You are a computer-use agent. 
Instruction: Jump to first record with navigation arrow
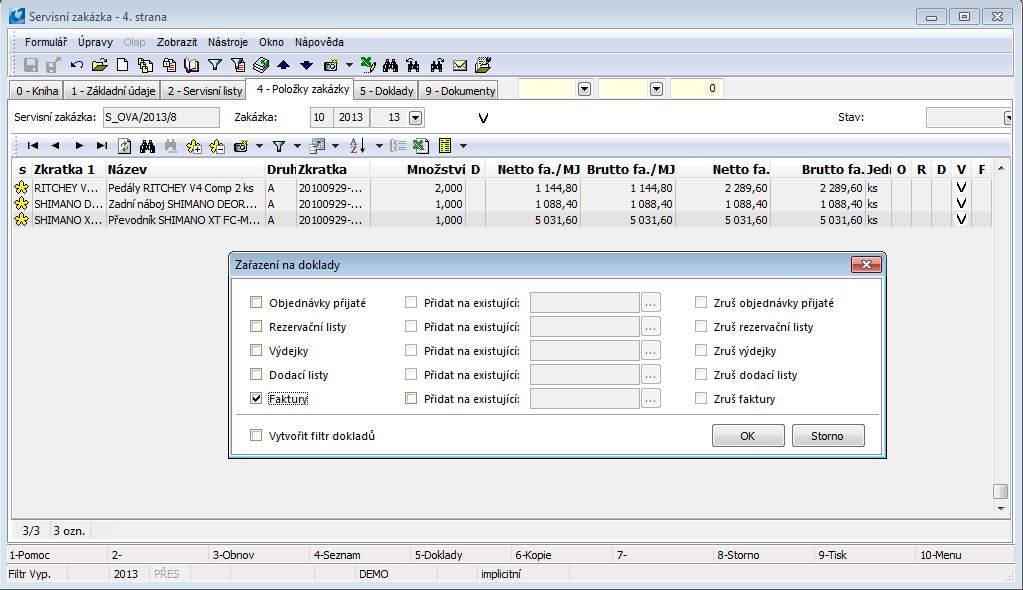pyautogui.click(x=33, y=146)
